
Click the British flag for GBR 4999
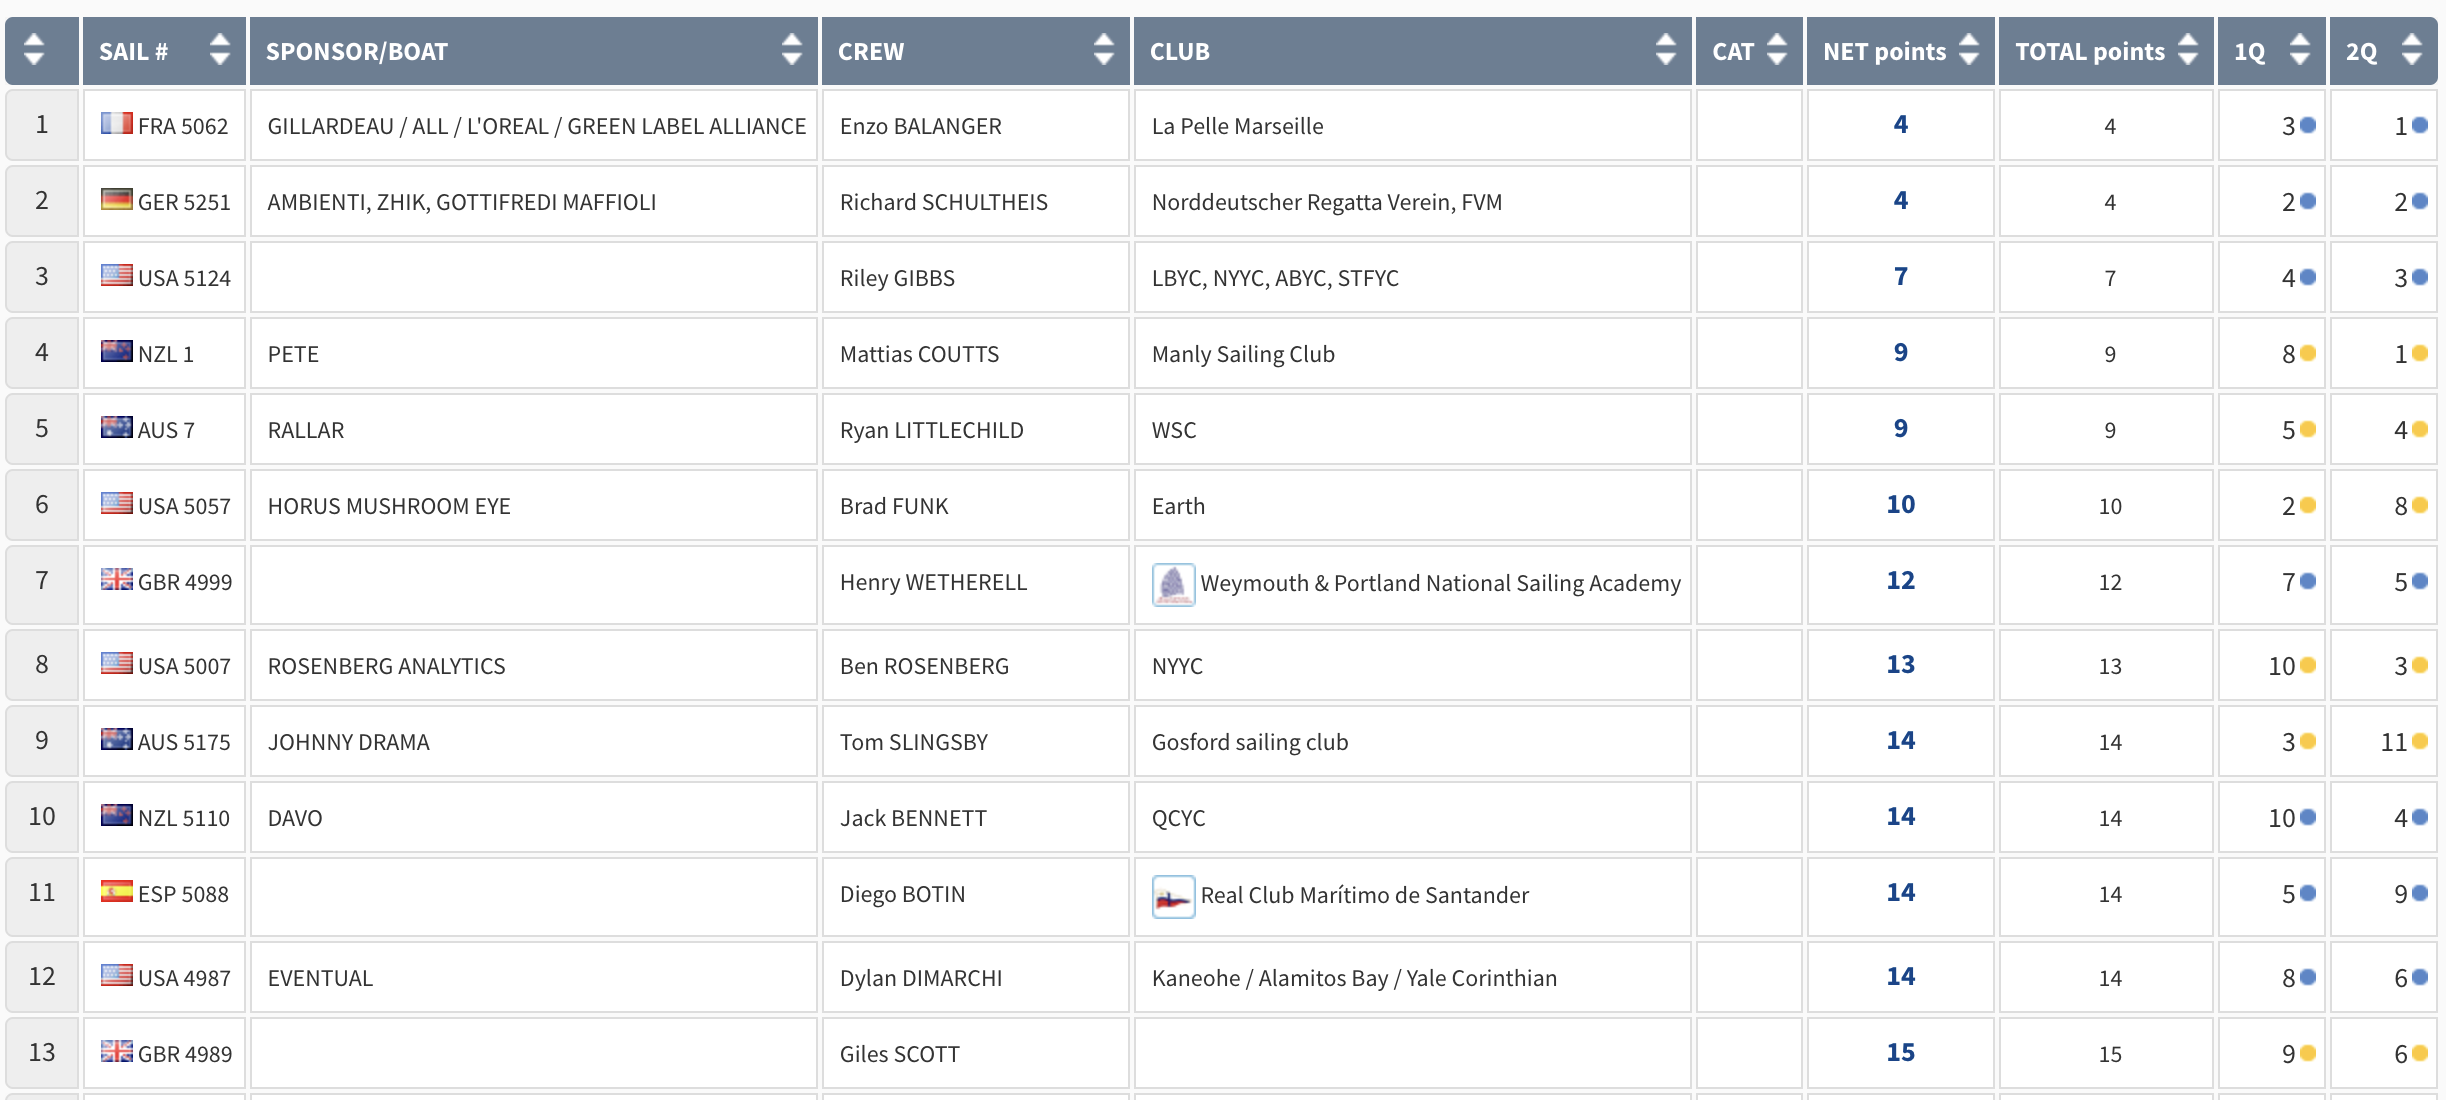(117, 580)
